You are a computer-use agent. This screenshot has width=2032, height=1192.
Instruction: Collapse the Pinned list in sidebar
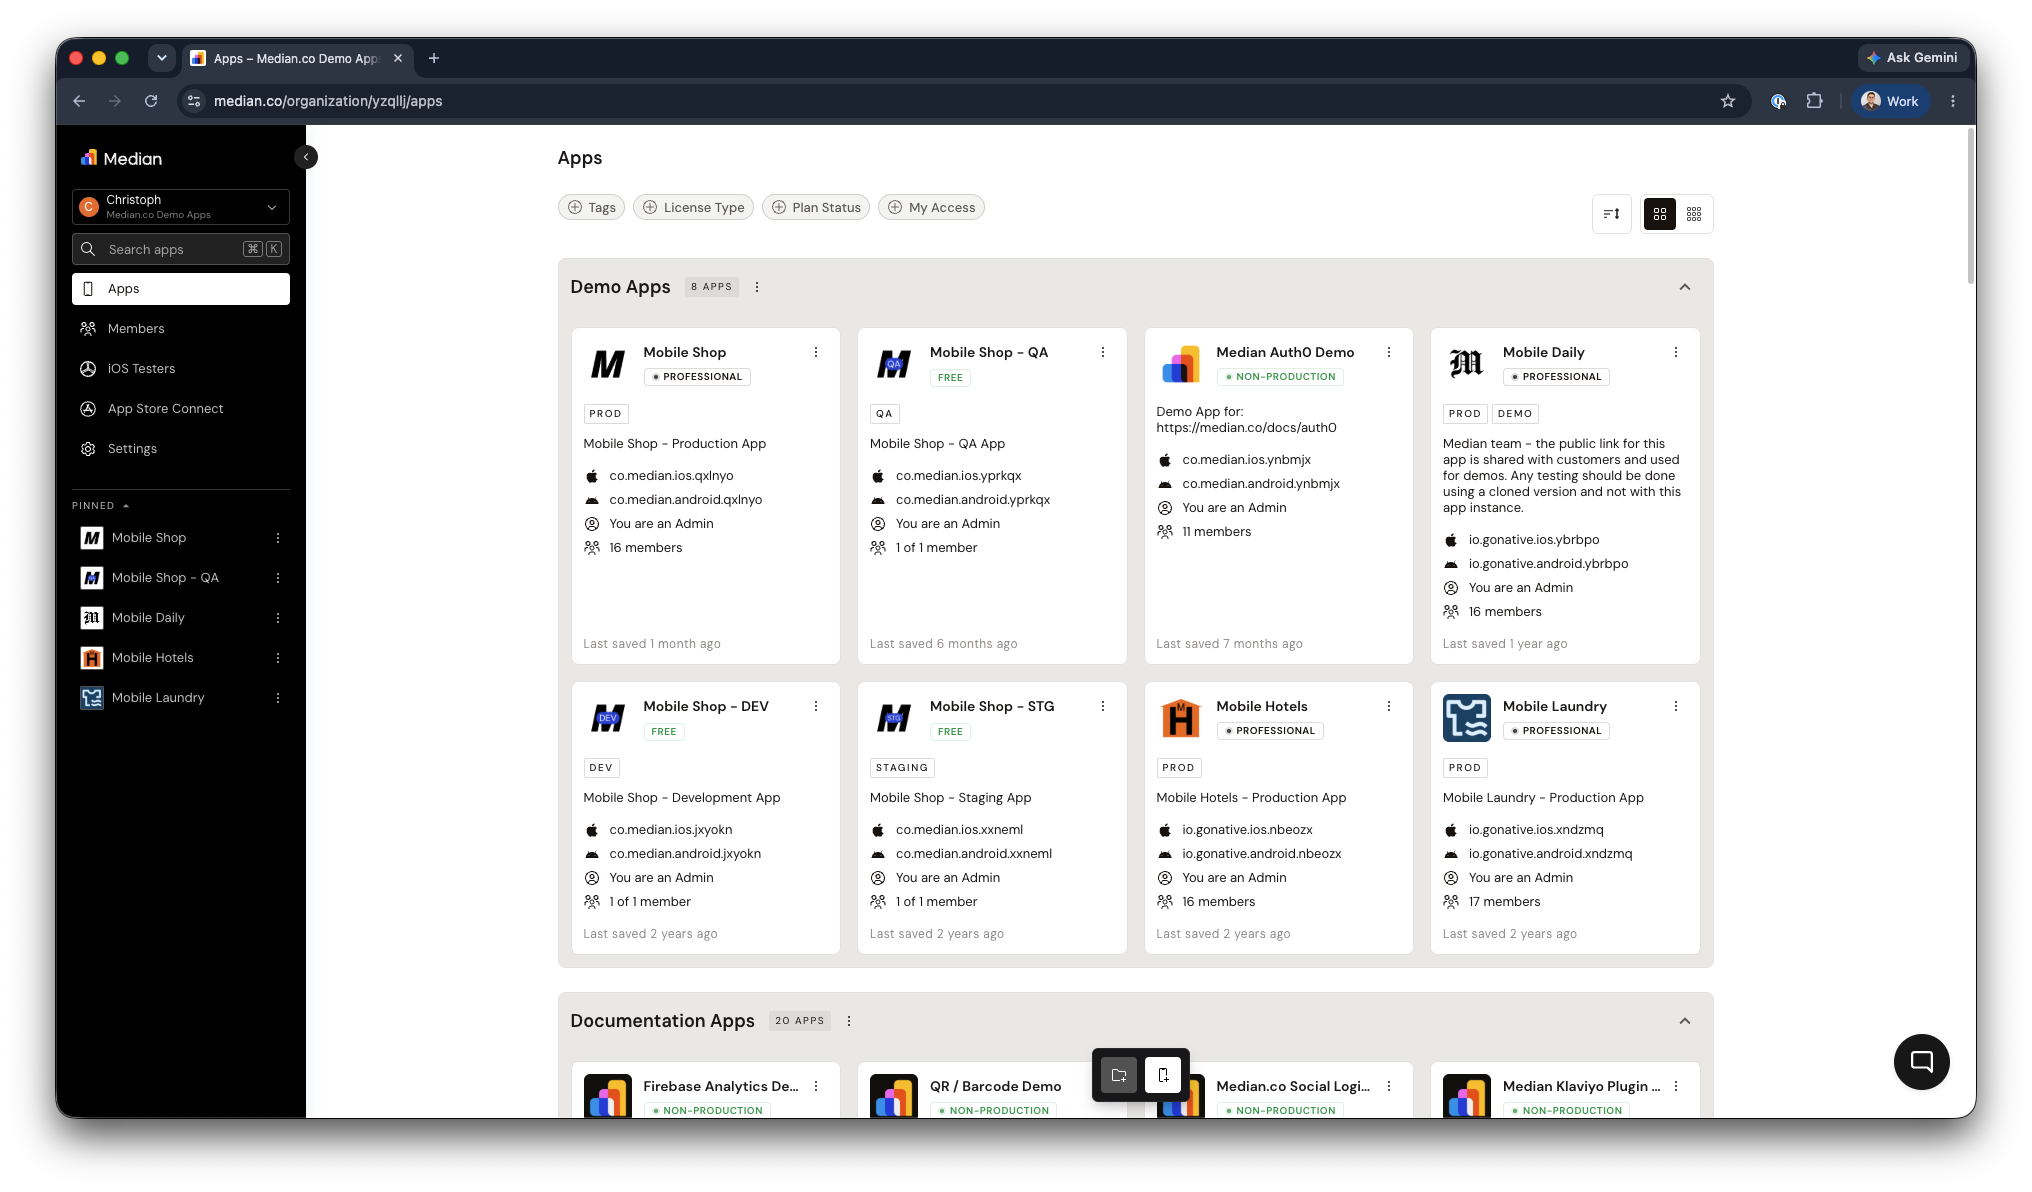(x=101, y=506)
